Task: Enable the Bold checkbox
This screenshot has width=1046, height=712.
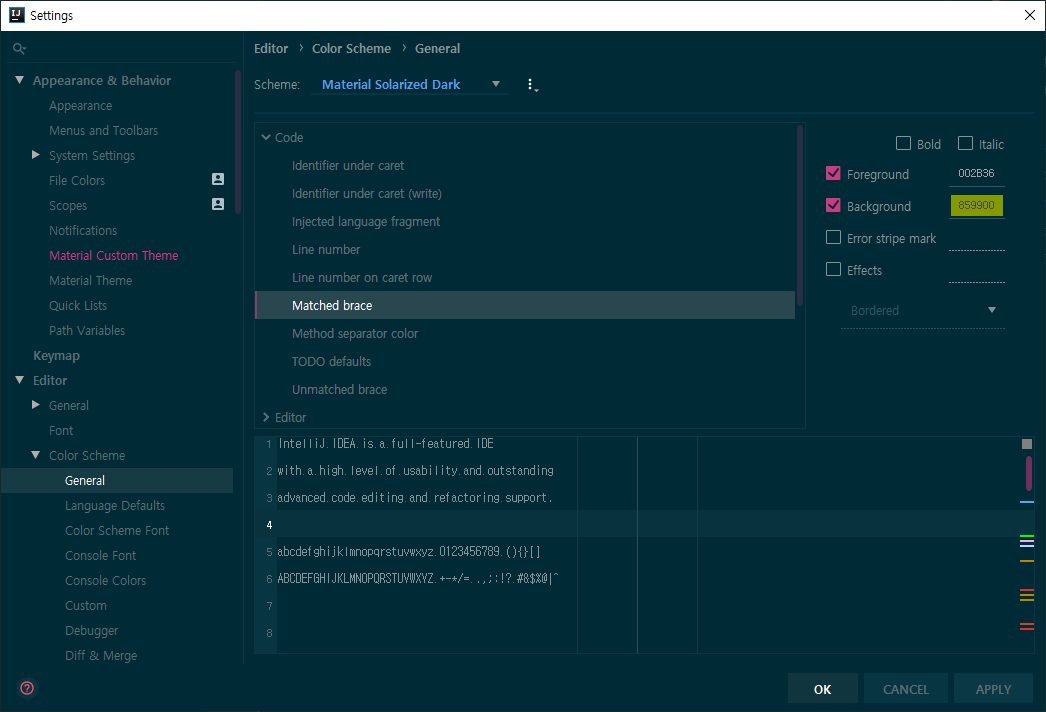Action: point(903,143)
